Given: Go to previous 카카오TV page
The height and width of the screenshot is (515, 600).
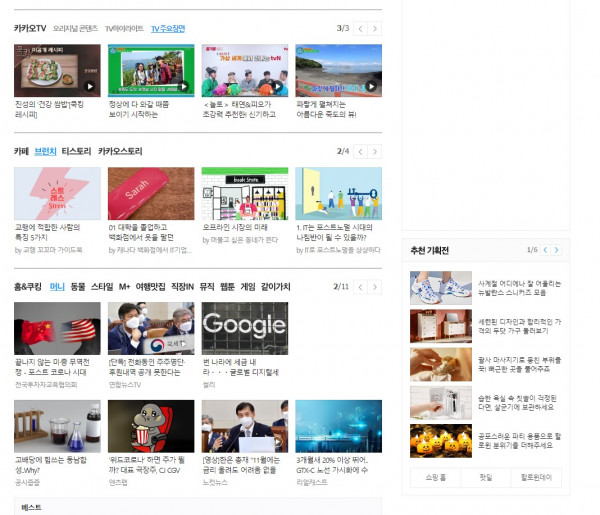Looking at the screenshot, I should click(360, 29).
